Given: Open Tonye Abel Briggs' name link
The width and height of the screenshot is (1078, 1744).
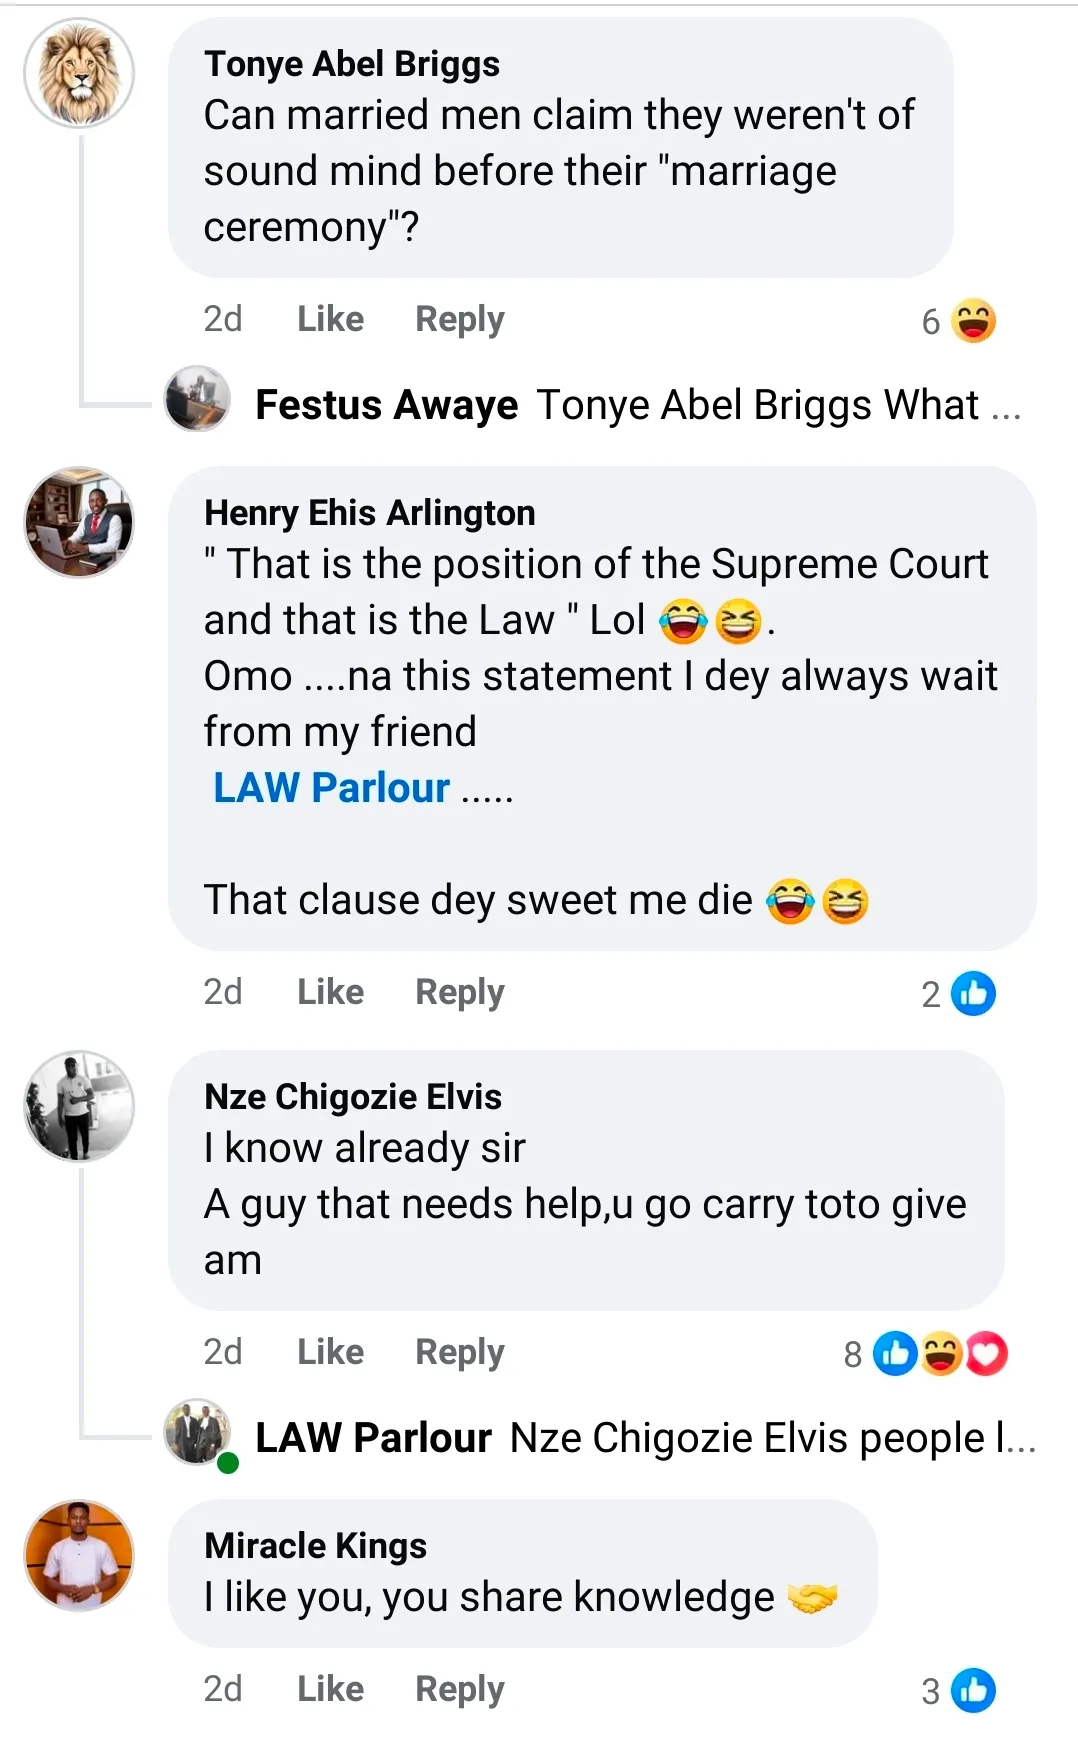Looking at the screenshot, I should click(x=351, y=64).
